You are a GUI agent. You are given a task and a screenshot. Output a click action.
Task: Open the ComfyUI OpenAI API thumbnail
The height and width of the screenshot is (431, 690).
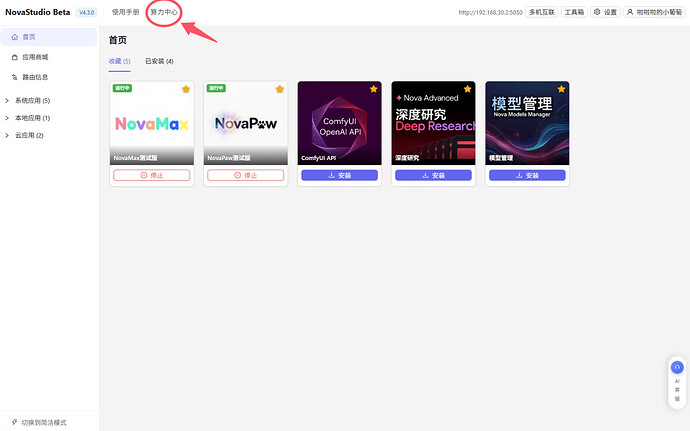click(340, 123)
